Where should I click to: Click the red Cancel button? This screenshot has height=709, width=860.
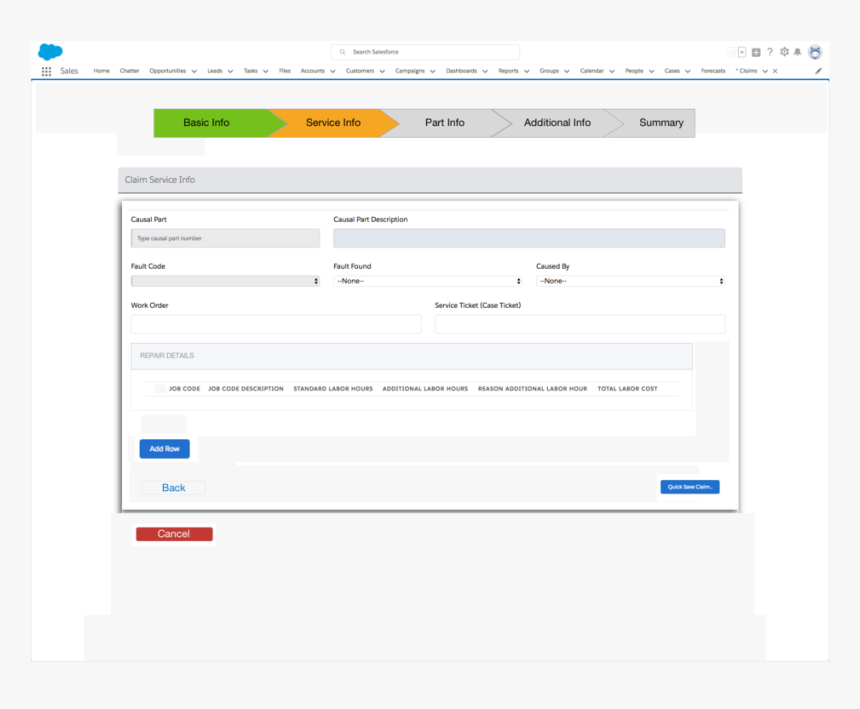[174, 534]
